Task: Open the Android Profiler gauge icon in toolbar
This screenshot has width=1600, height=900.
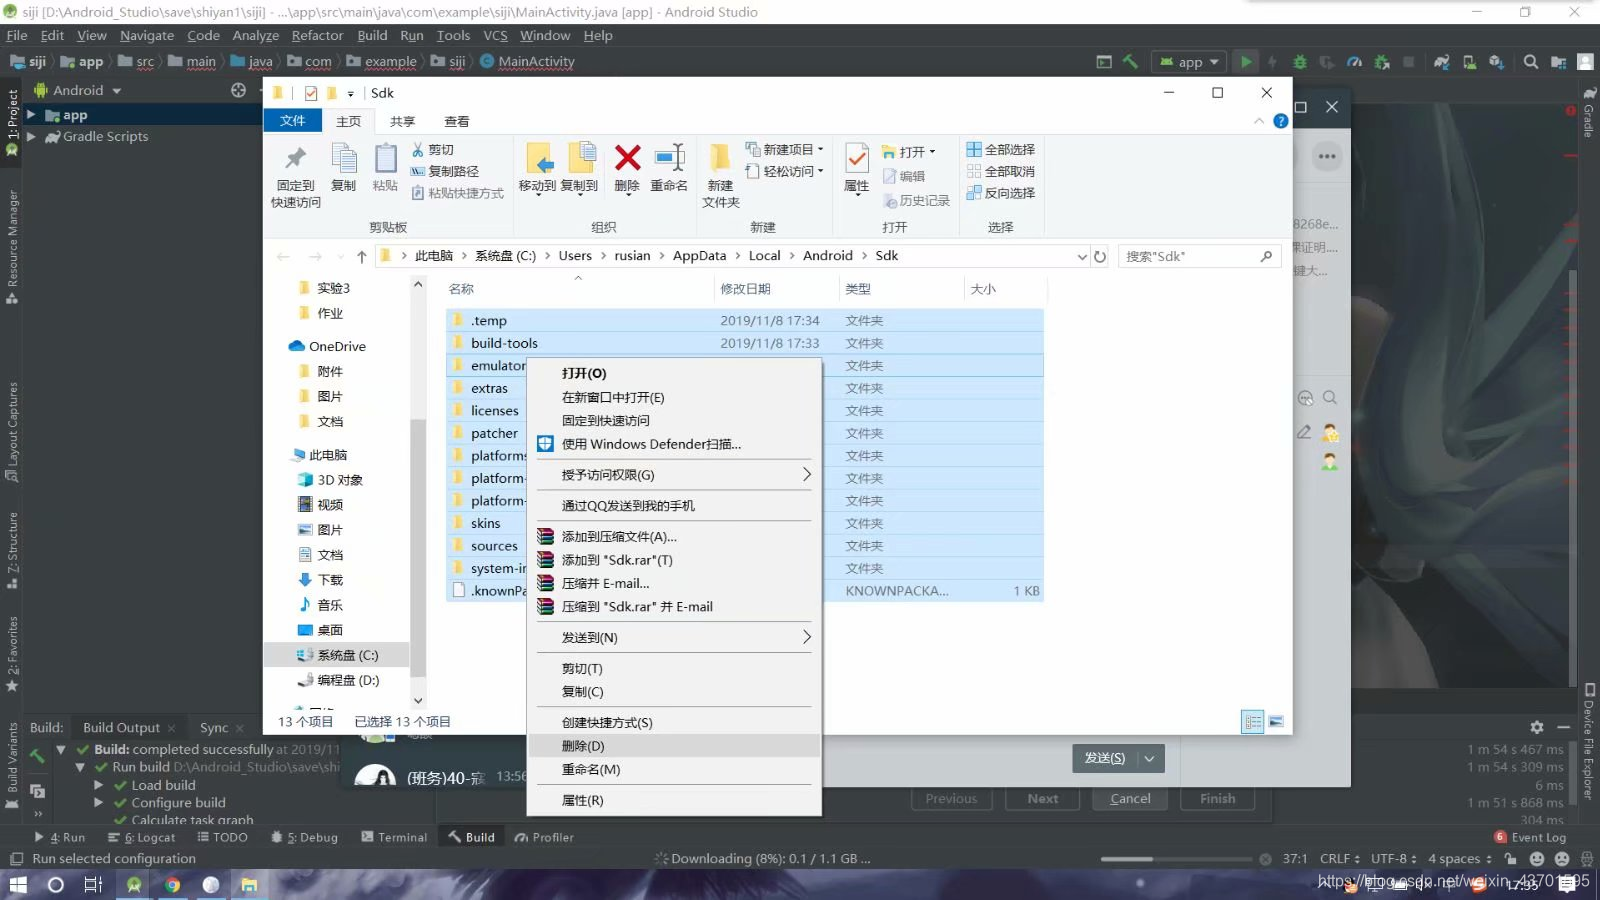Action: [1354, 62]
